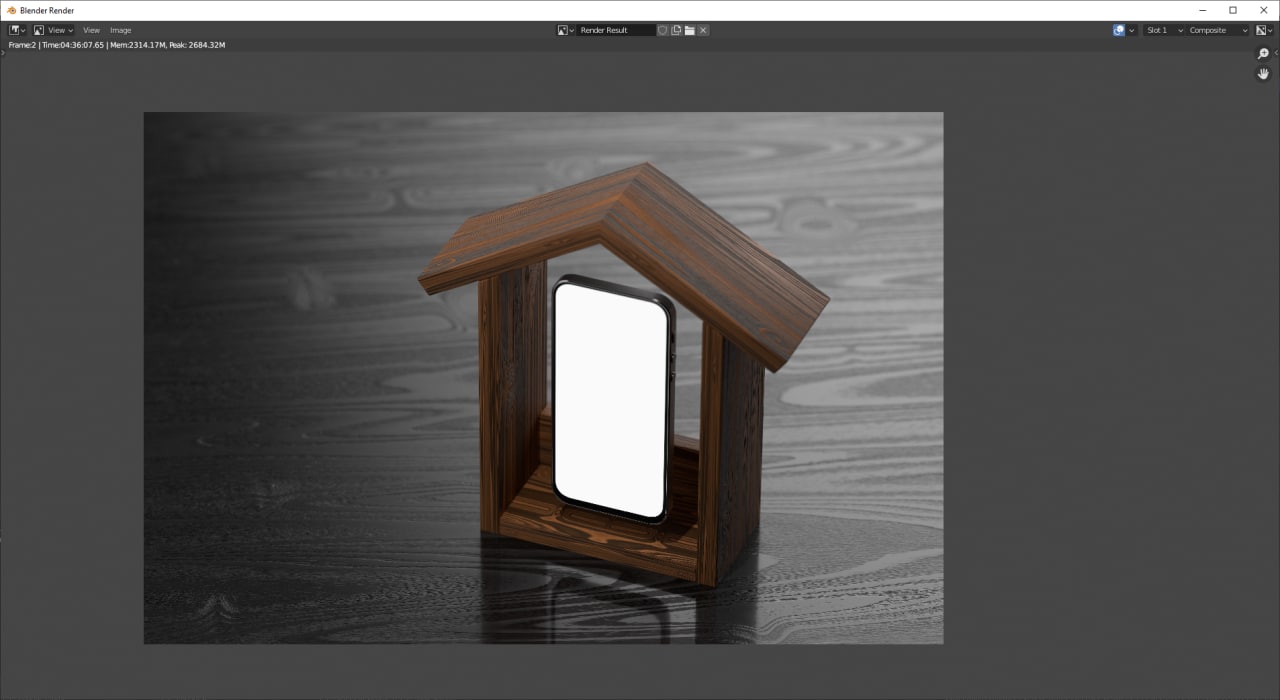This screenshot has width=1280, height=700.
Task: Open the View menu
Action: (91, 30)
